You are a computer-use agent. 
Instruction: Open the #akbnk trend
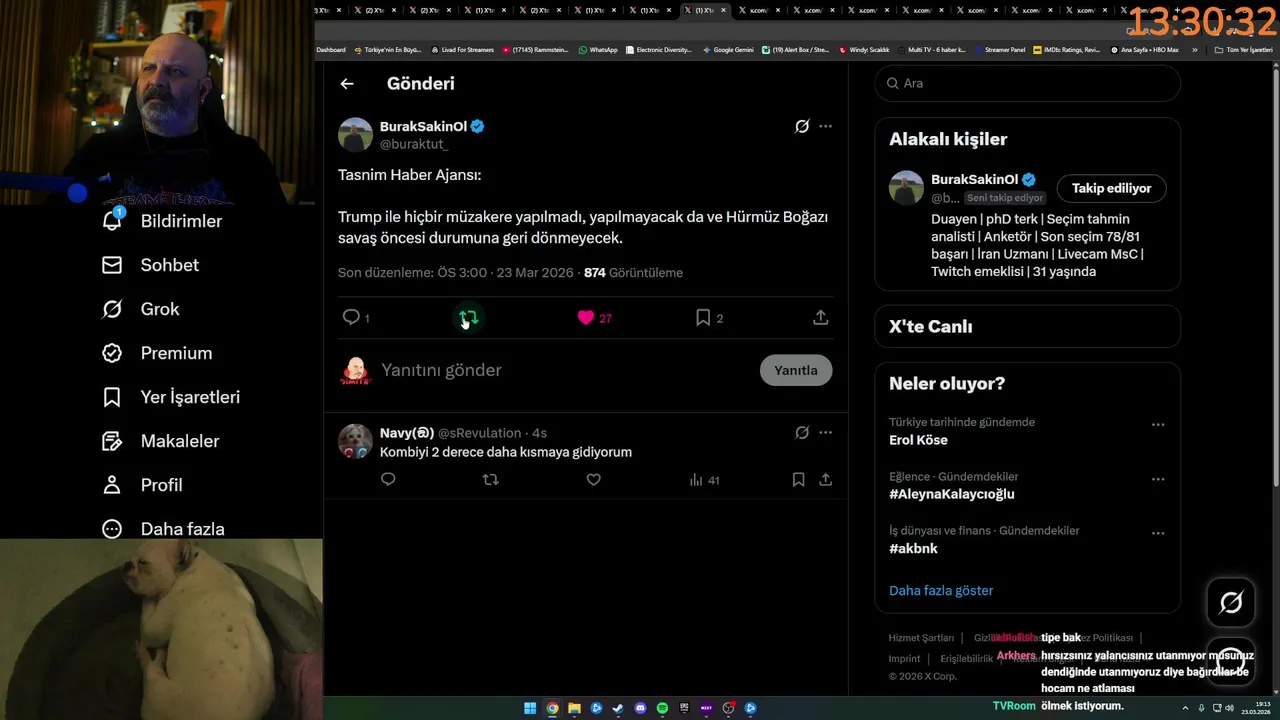pos(913,548)
